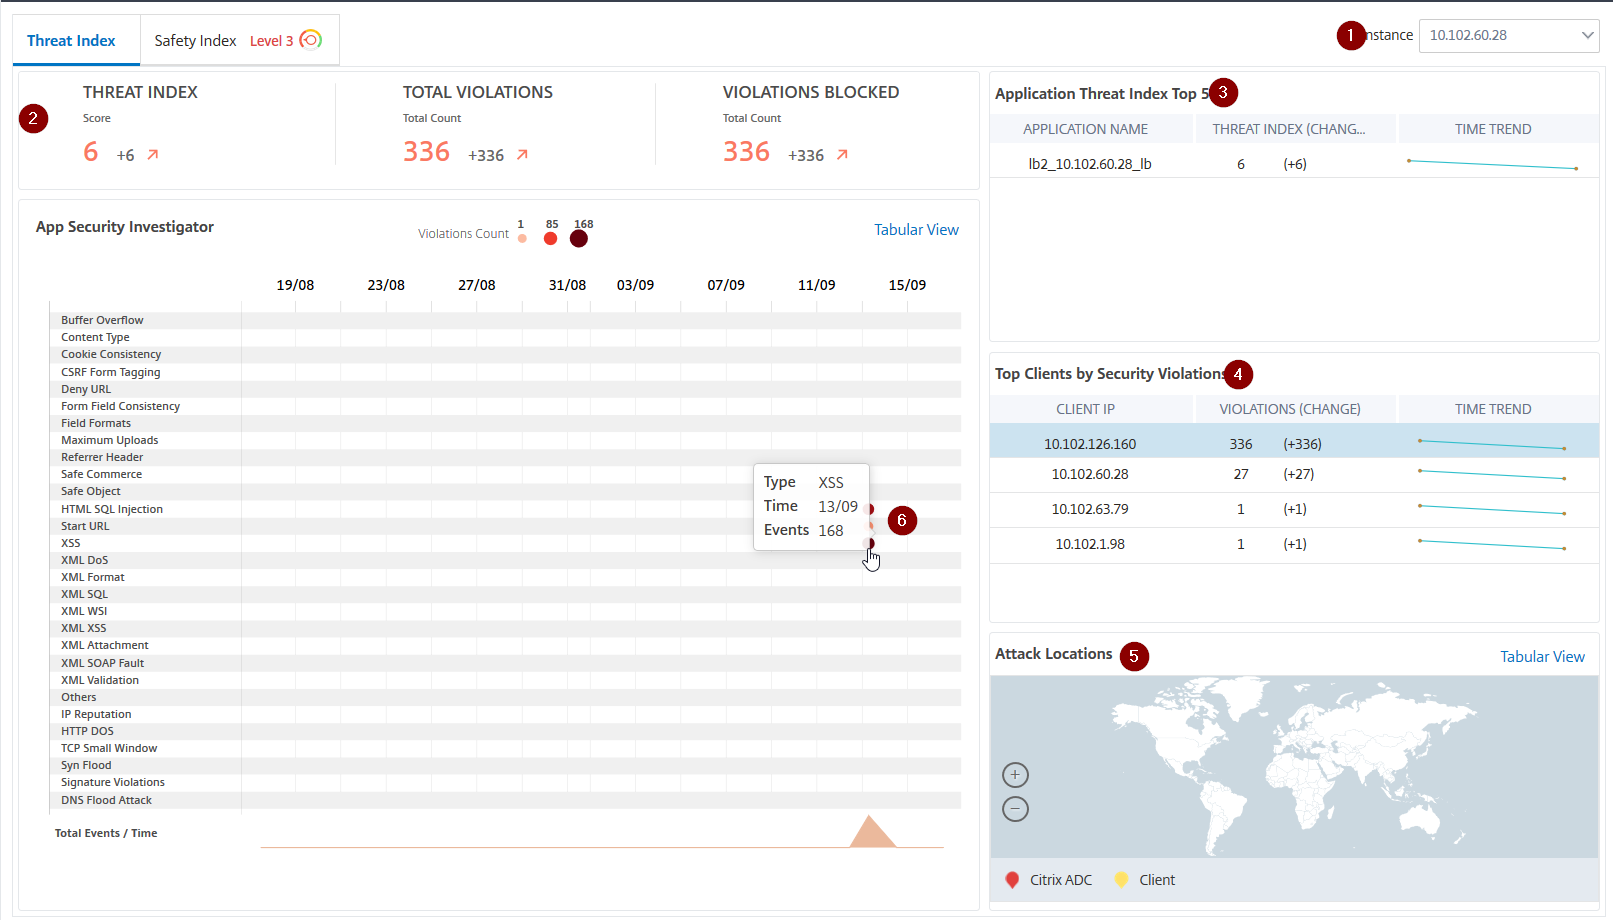1613x920 pixels.
Task: Click the XSS event bubble on 13/09
Action: [x=870, y=544]
